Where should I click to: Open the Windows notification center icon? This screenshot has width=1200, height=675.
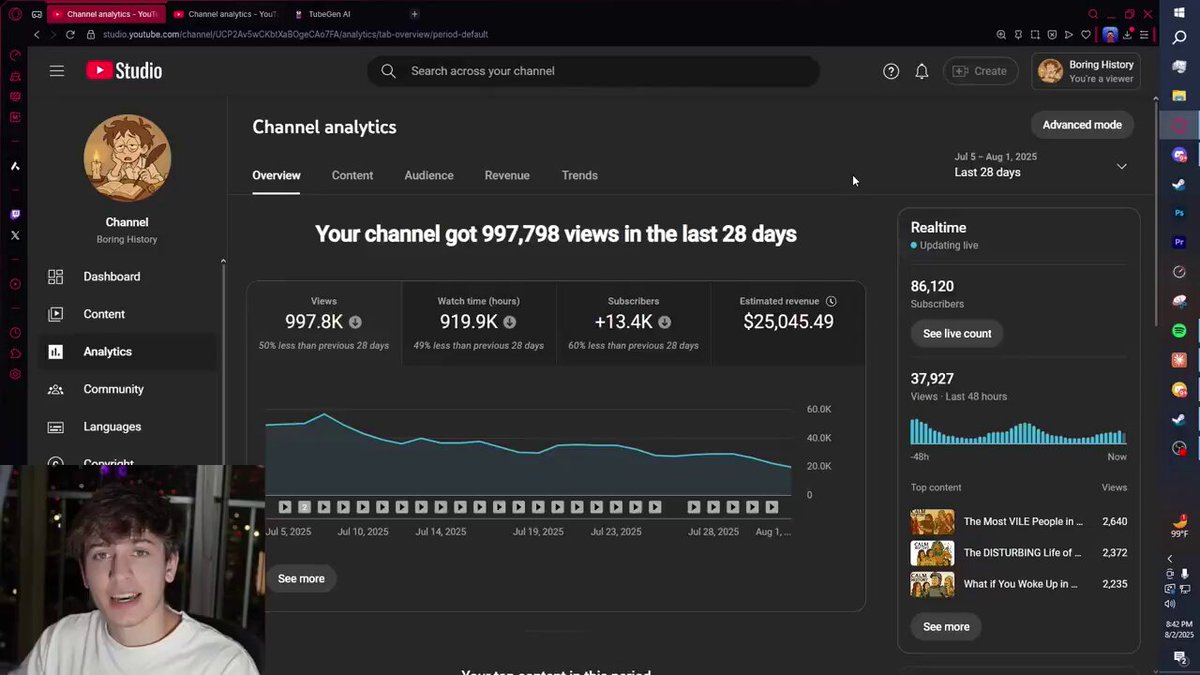click(x=1180, y=658)
